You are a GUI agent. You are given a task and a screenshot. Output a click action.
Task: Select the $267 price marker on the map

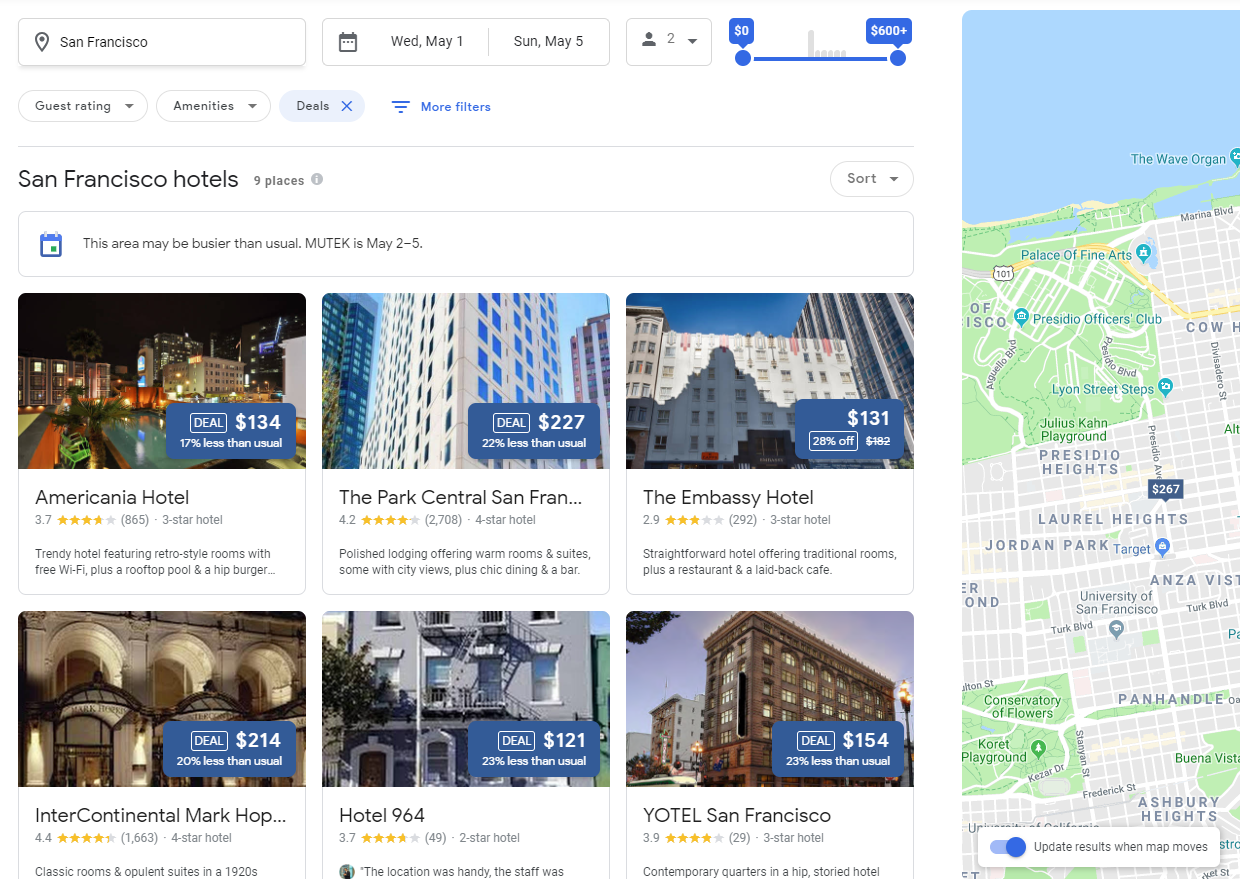click(1165, 489)
